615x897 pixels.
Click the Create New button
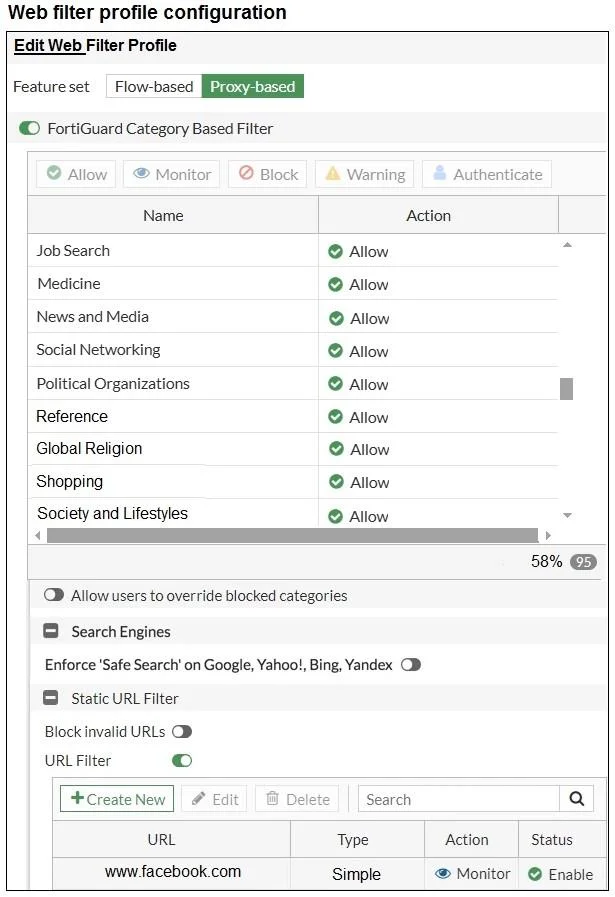[x=117, y=799]
